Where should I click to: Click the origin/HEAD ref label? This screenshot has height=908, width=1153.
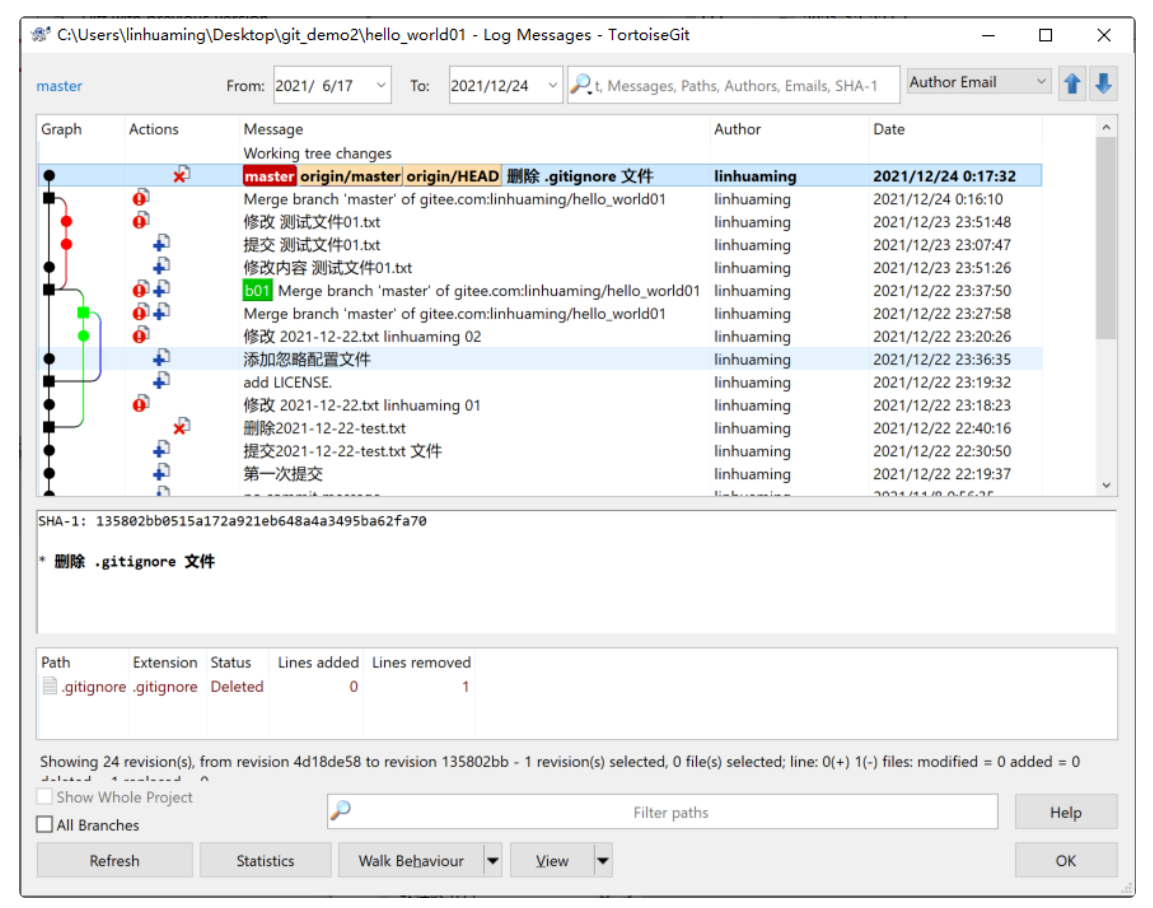(x=453, y=176)
